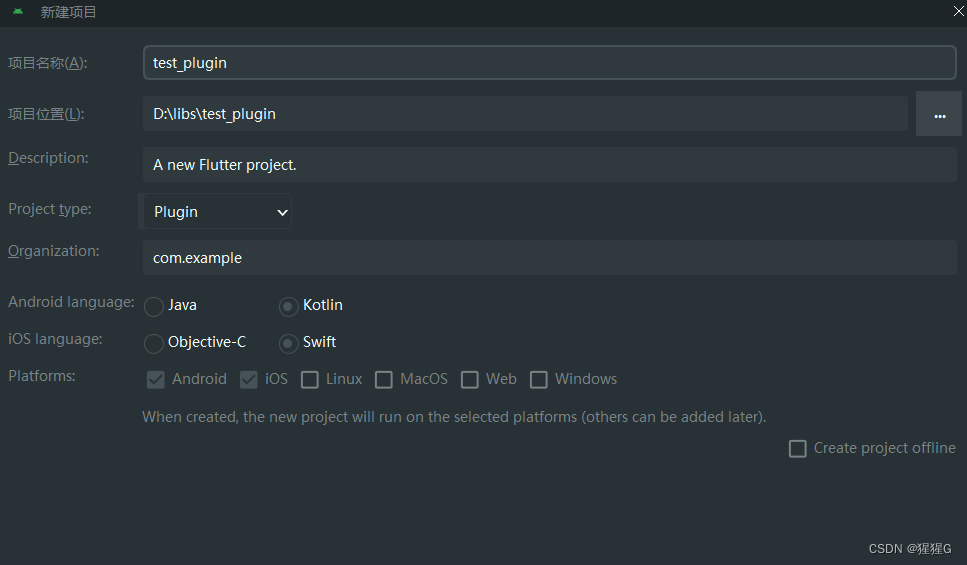Image resolution: width=967 pixels, height=565 pixels.
Task: Toggle the iOS platform checkbox
Action: click(249, 380)
